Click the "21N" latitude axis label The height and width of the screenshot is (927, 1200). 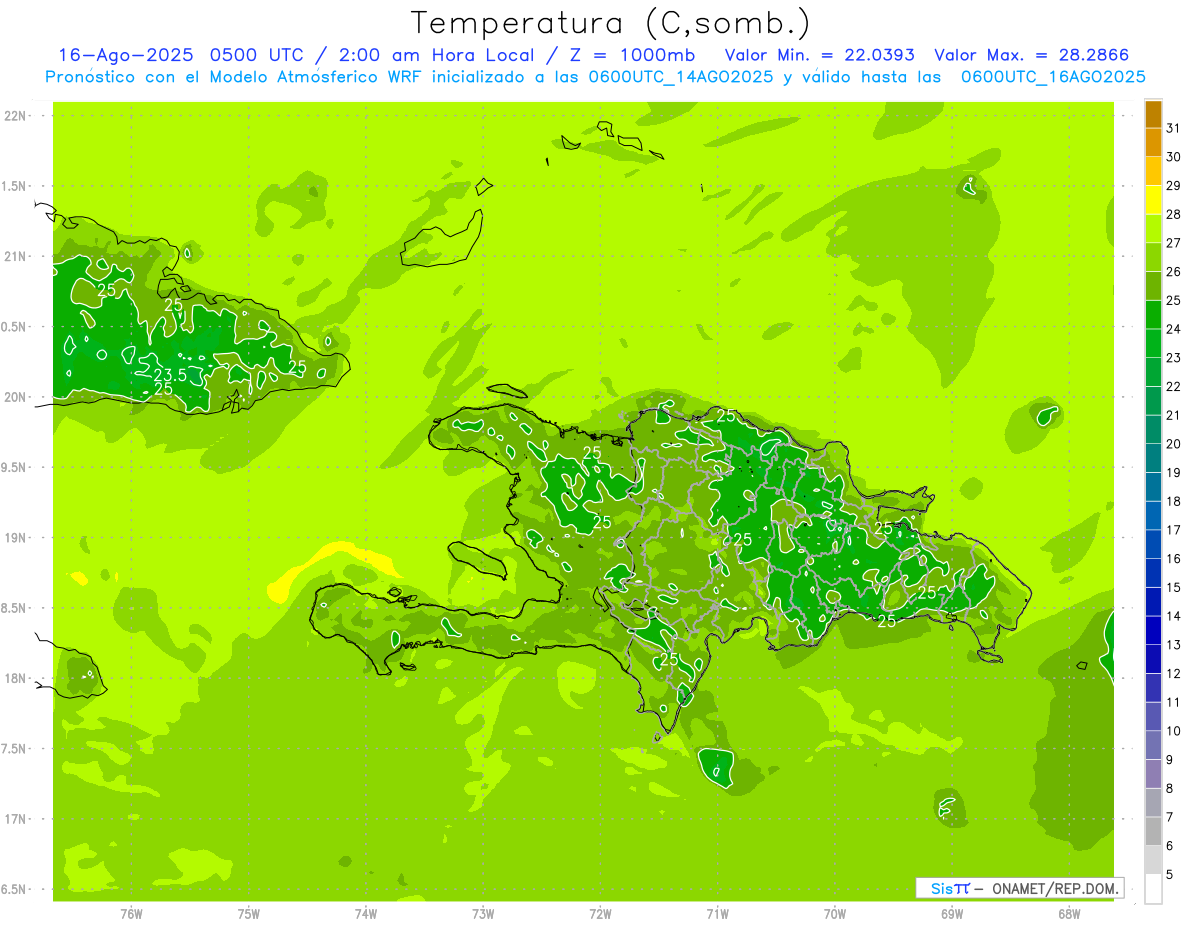15,257
